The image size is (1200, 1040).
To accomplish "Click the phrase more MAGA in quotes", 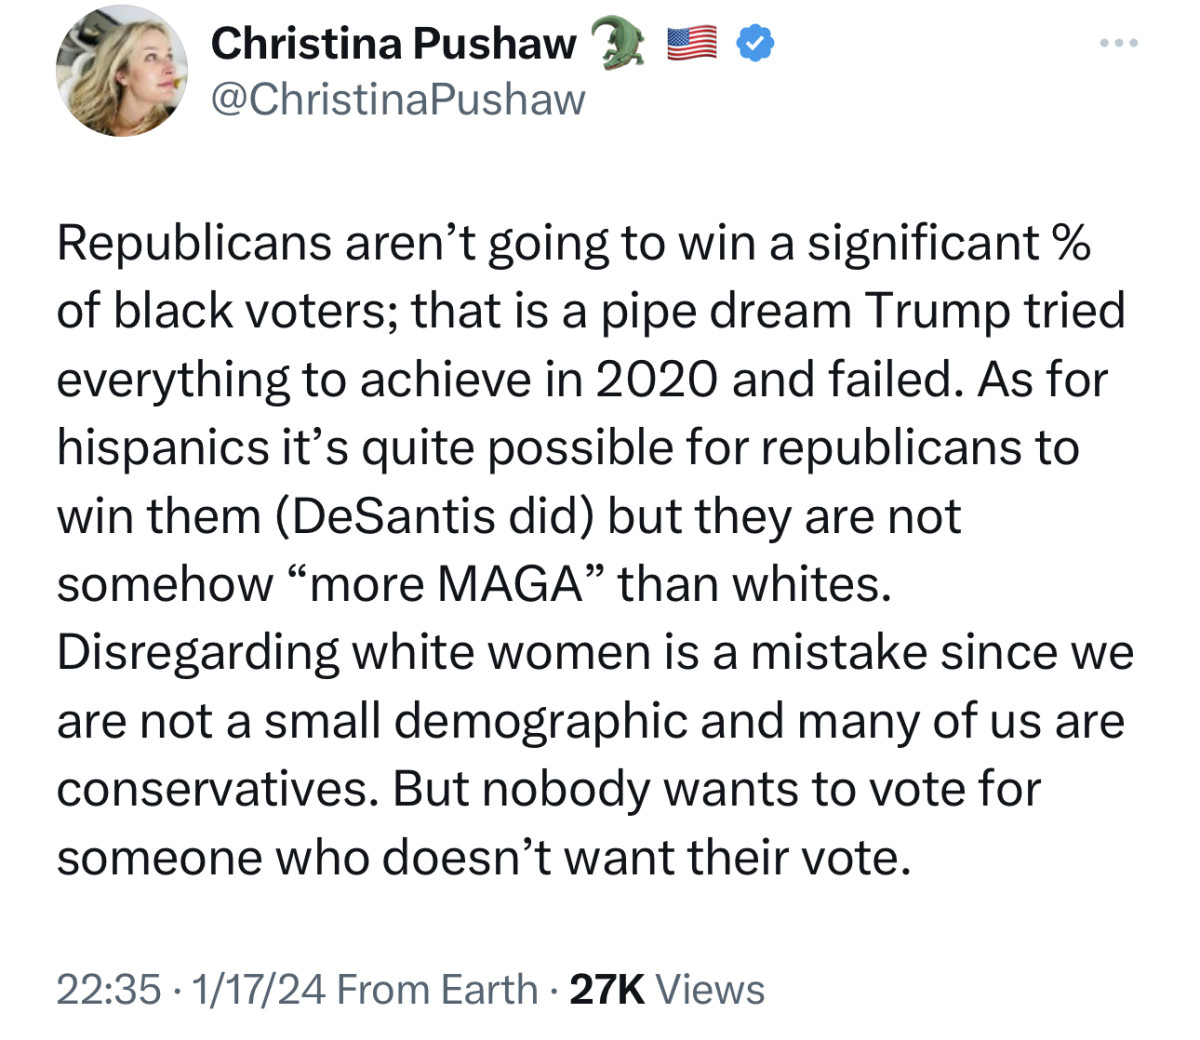I will (x=438, y=583).
